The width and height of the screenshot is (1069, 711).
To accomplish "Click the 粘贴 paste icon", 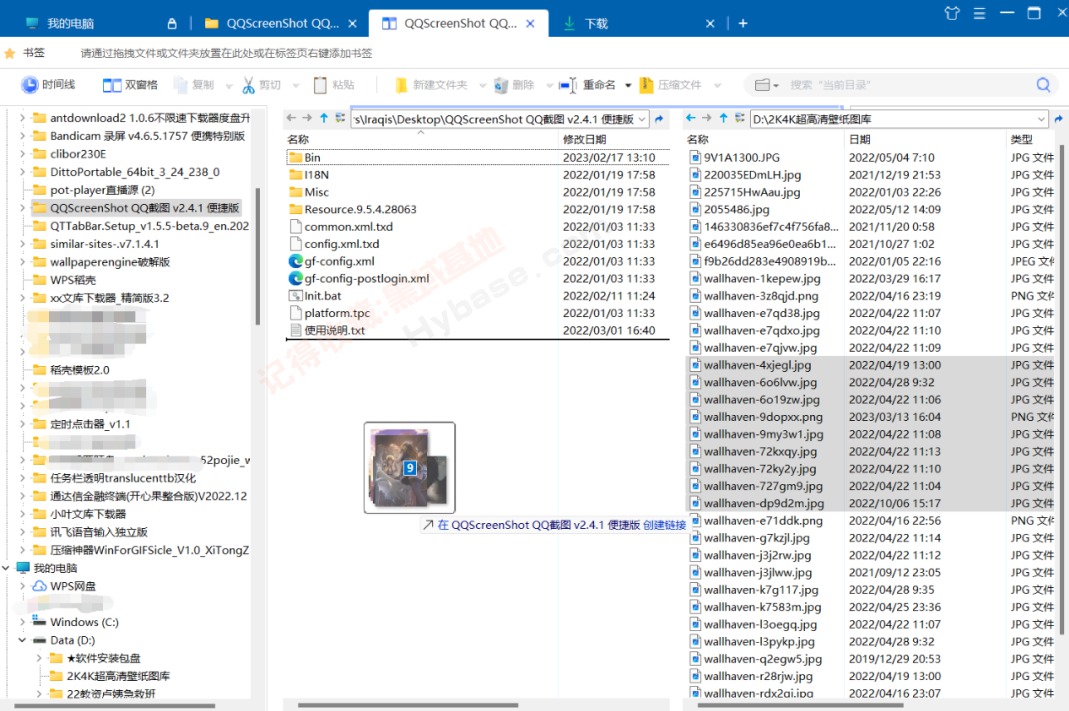I will pos(320,85).
